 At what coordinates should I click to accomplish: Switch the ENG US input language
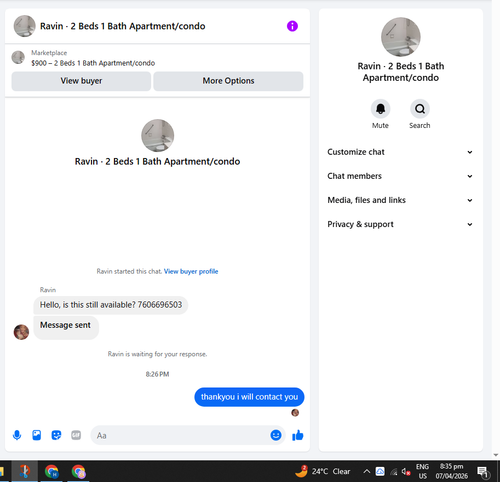click(422, 471)
